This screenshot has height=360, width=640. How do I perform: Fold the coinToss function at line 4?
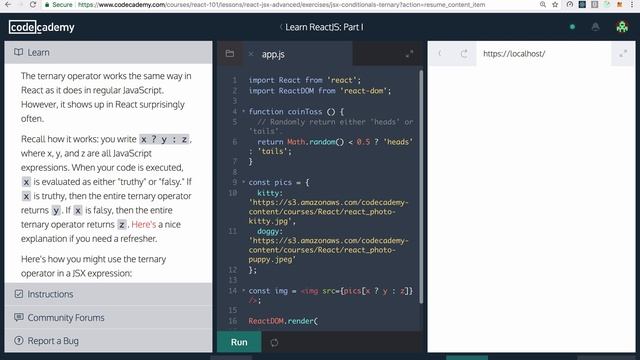click(244, 111)
